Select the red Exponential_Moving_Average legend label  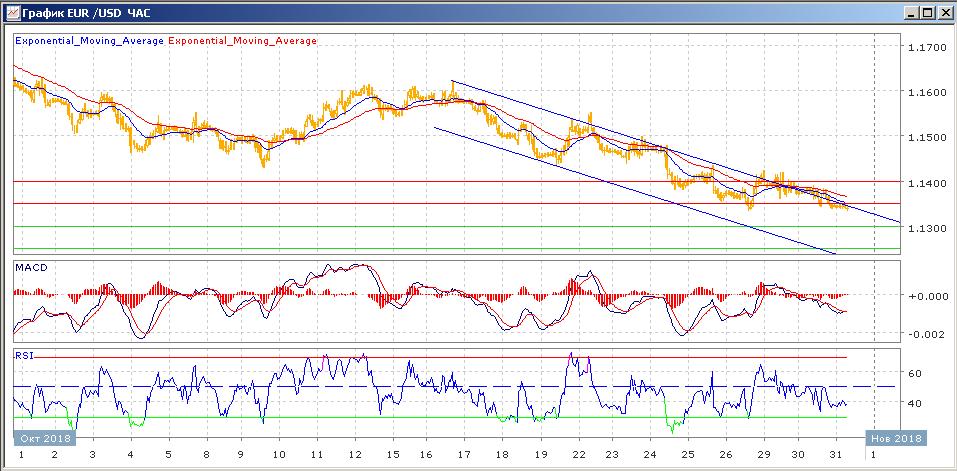242,41
